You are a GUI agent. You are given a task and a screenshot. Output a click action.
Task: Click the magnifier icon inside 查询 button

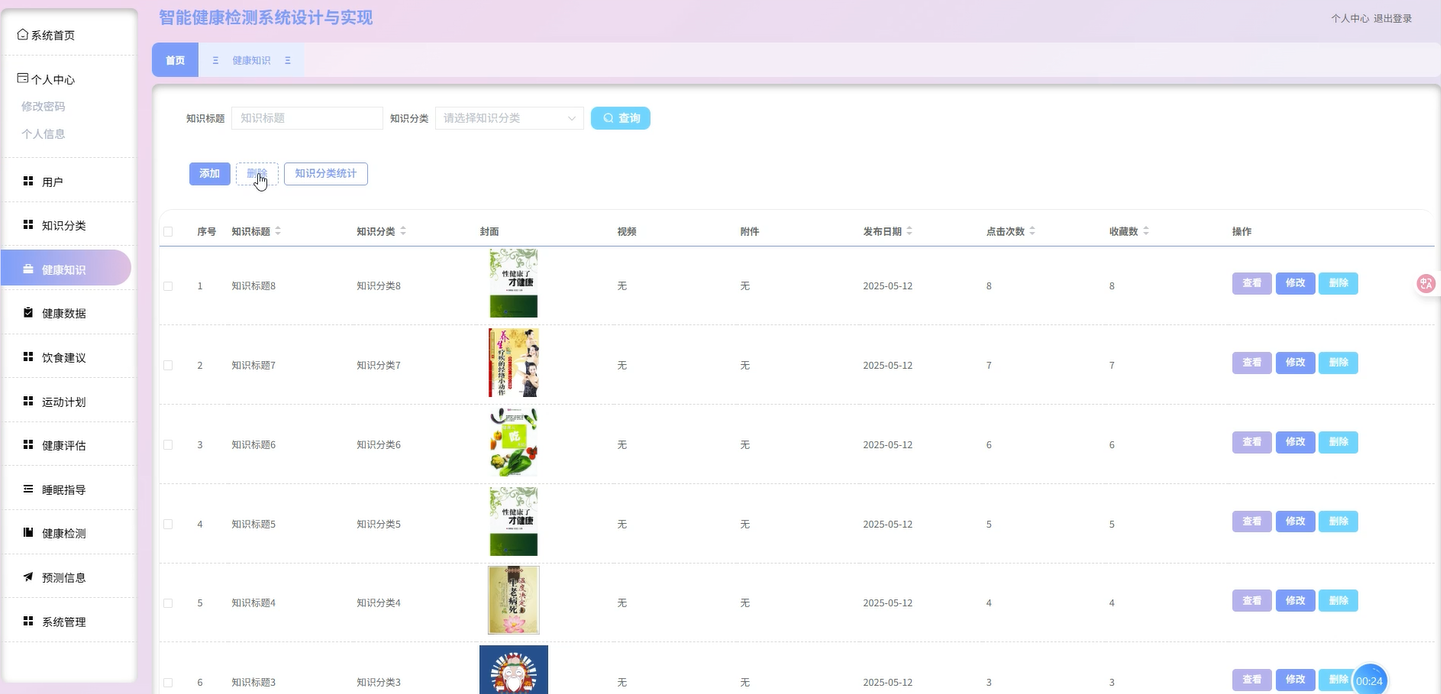click(x=606, y=117)
